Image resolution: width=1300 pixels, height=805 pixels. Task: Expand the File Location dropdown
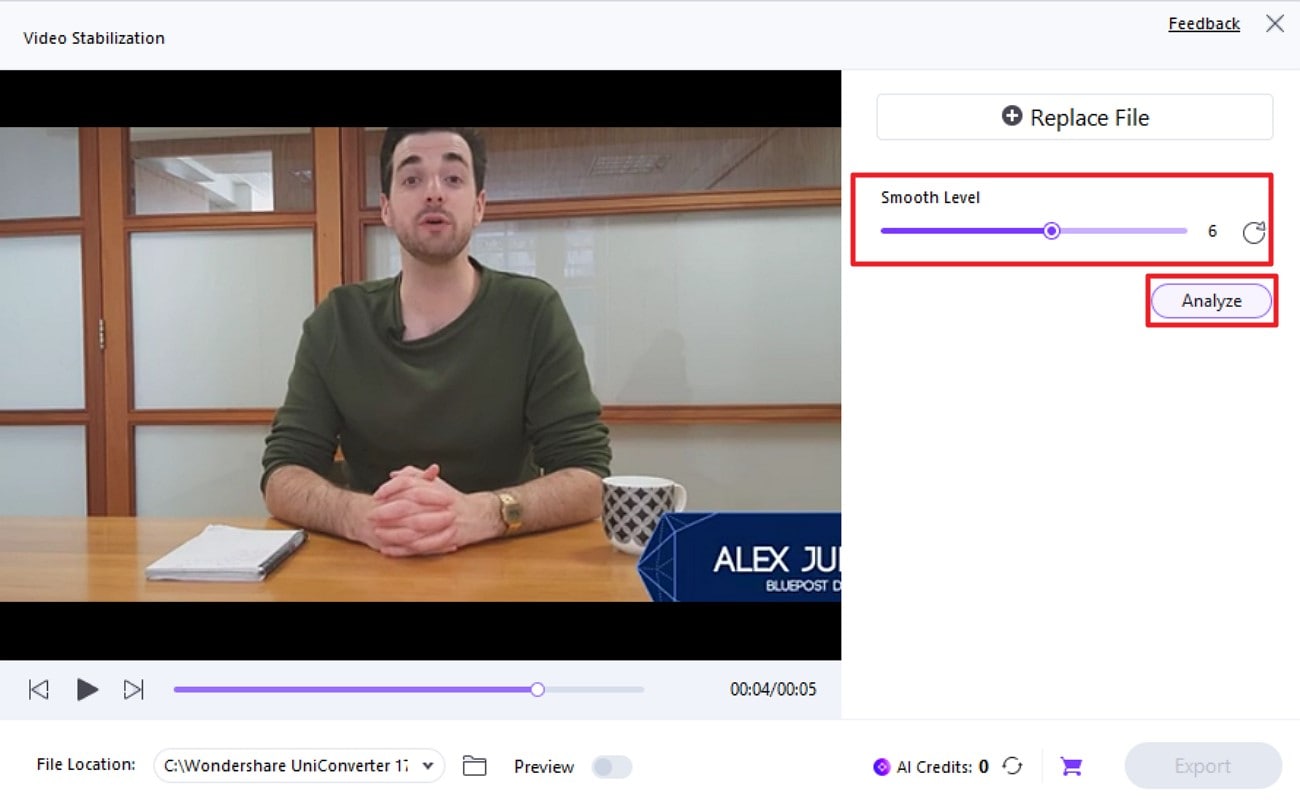click(427, 765)
